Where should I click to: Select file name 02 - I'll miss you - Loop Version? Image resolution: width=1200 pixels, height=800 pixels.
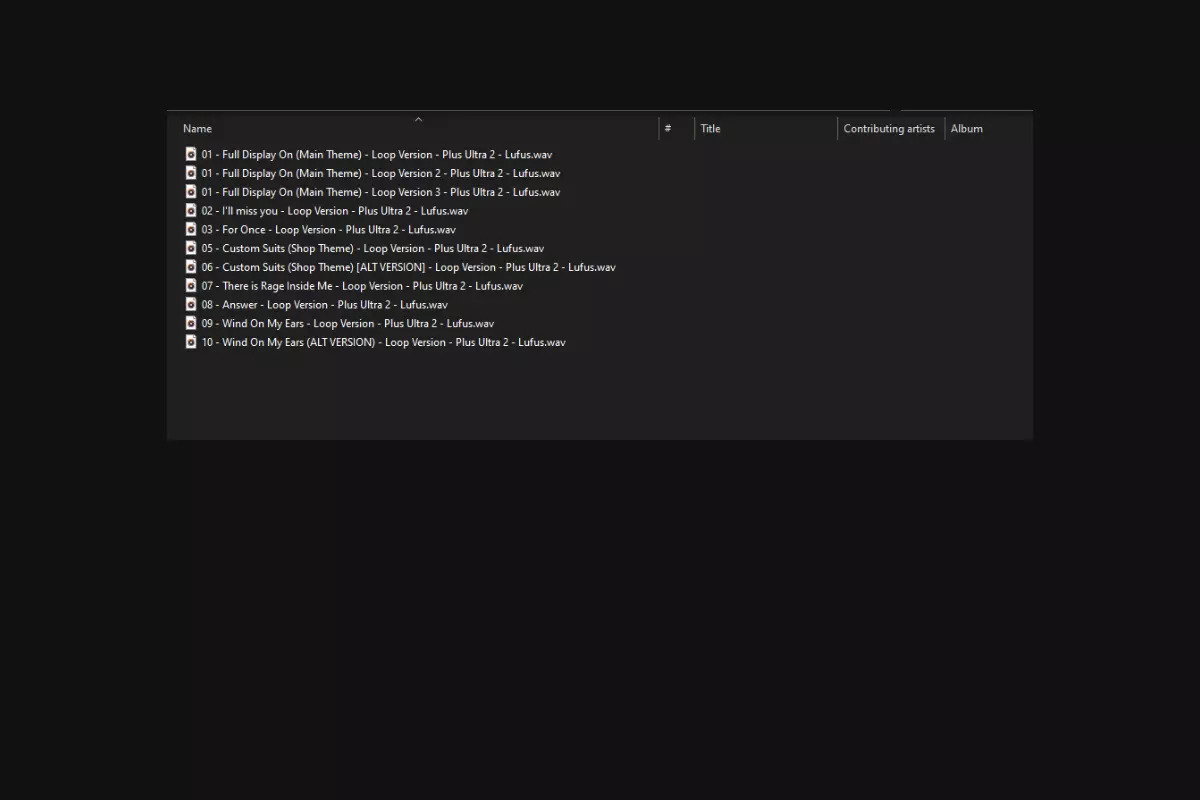pos(335,211)
